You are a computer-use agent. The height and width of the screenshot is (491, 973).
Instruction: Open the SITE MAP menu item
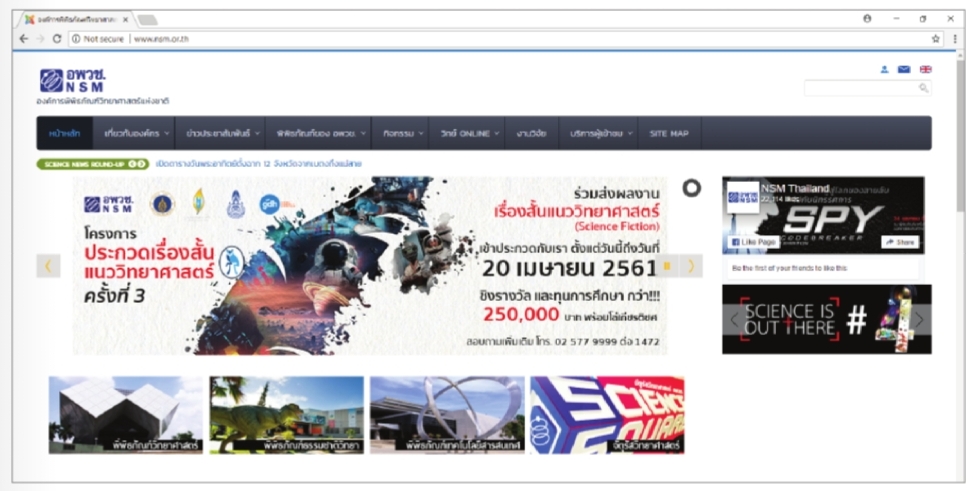668,133
